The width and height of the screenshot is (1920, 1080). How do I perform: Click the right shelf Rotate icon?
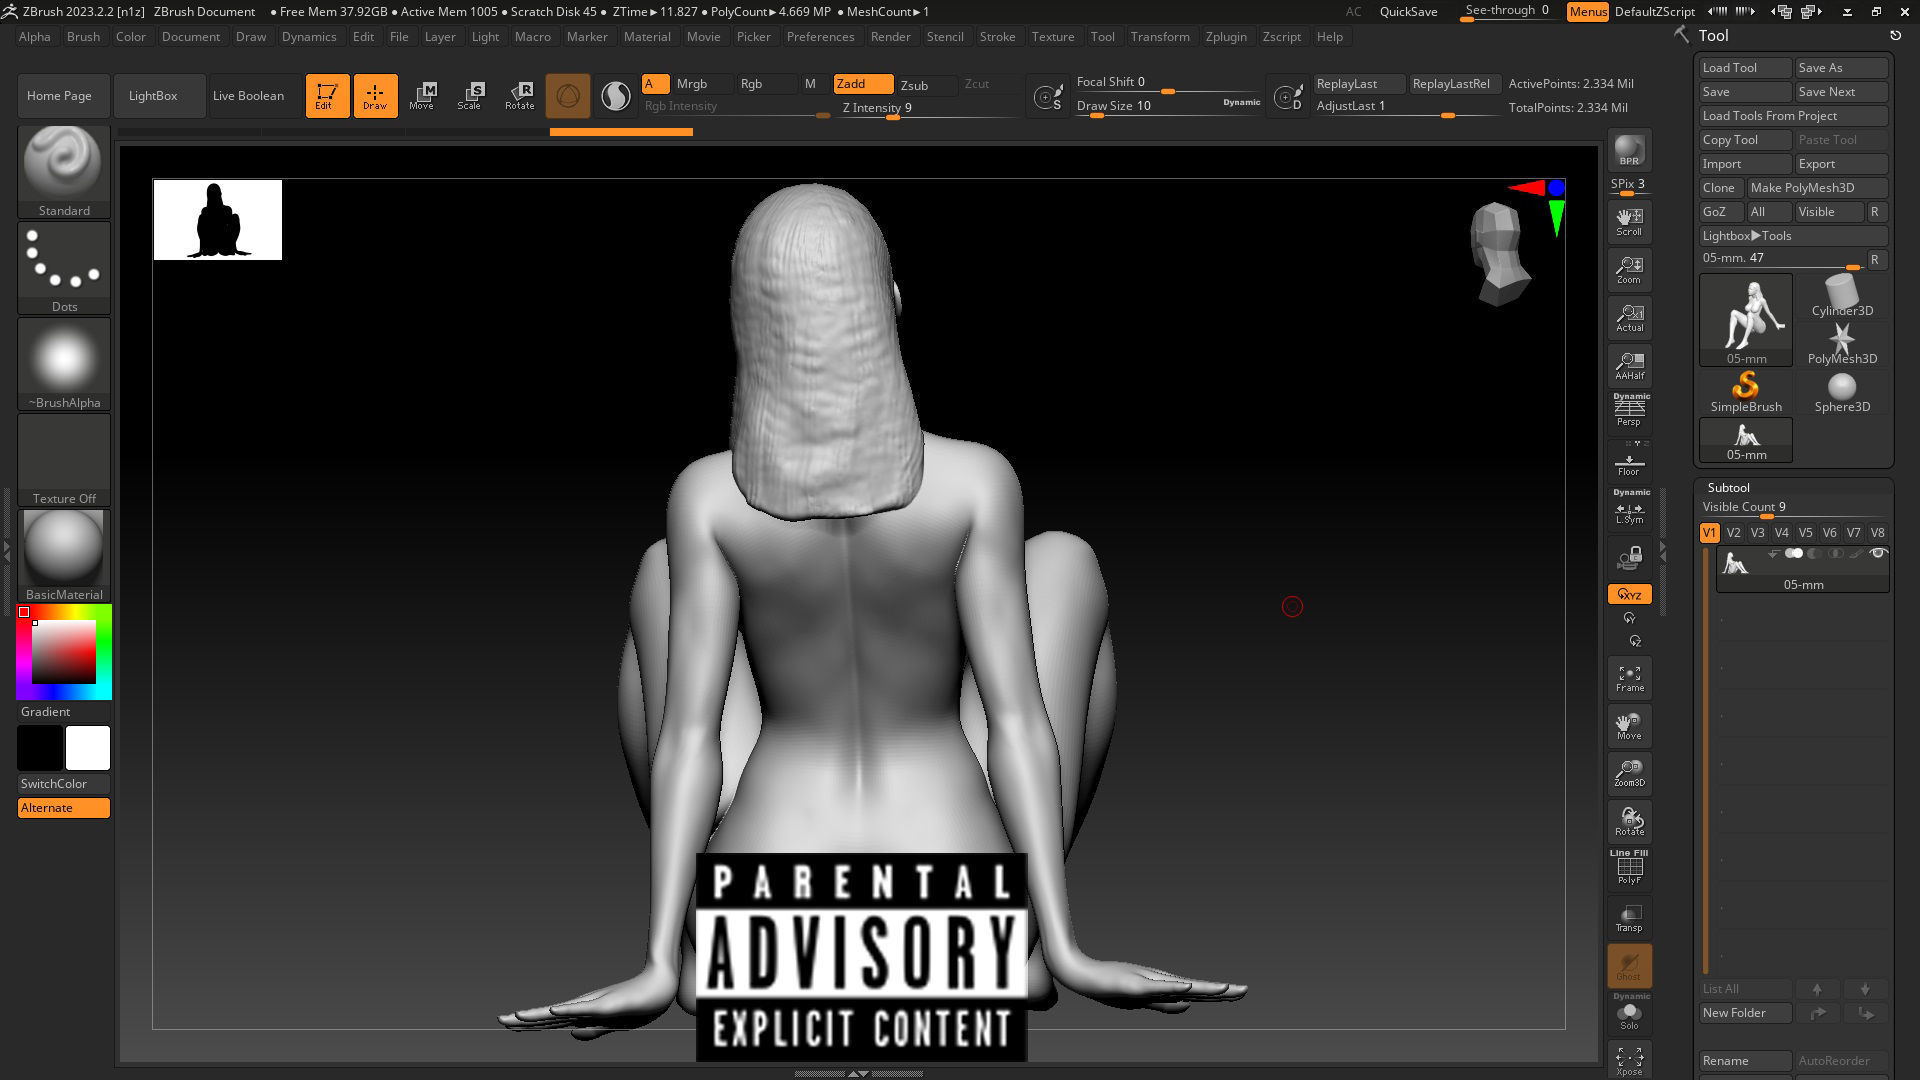(1629, 821)
